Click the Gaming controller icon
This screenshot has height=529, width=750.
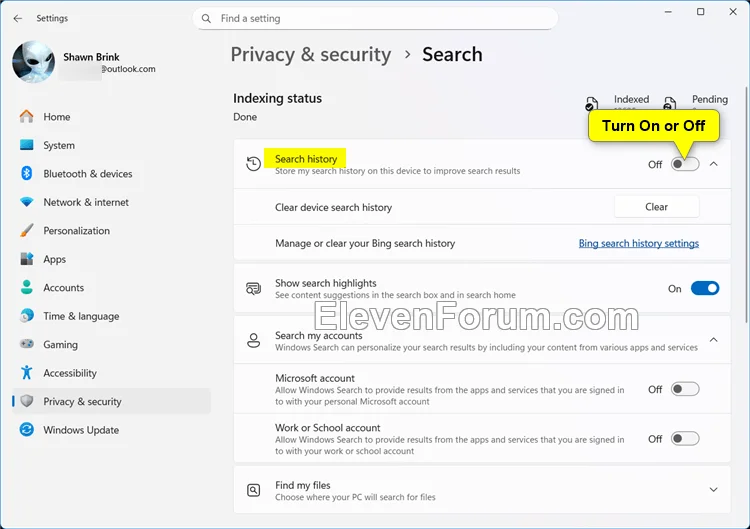coord(27,344)
